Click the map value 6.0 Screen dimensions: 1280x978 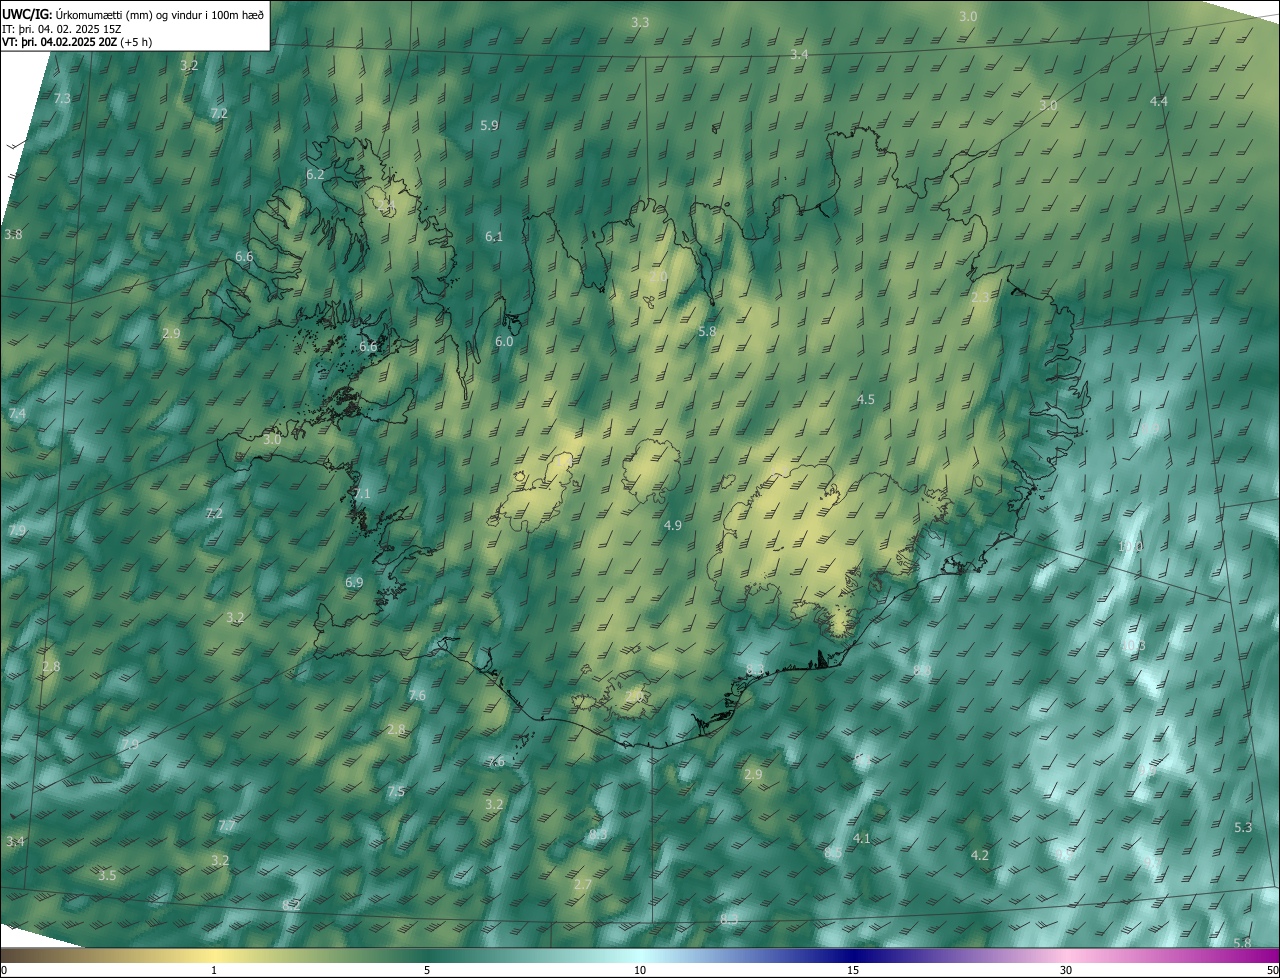pyautogui.click(x=504, y=341)
